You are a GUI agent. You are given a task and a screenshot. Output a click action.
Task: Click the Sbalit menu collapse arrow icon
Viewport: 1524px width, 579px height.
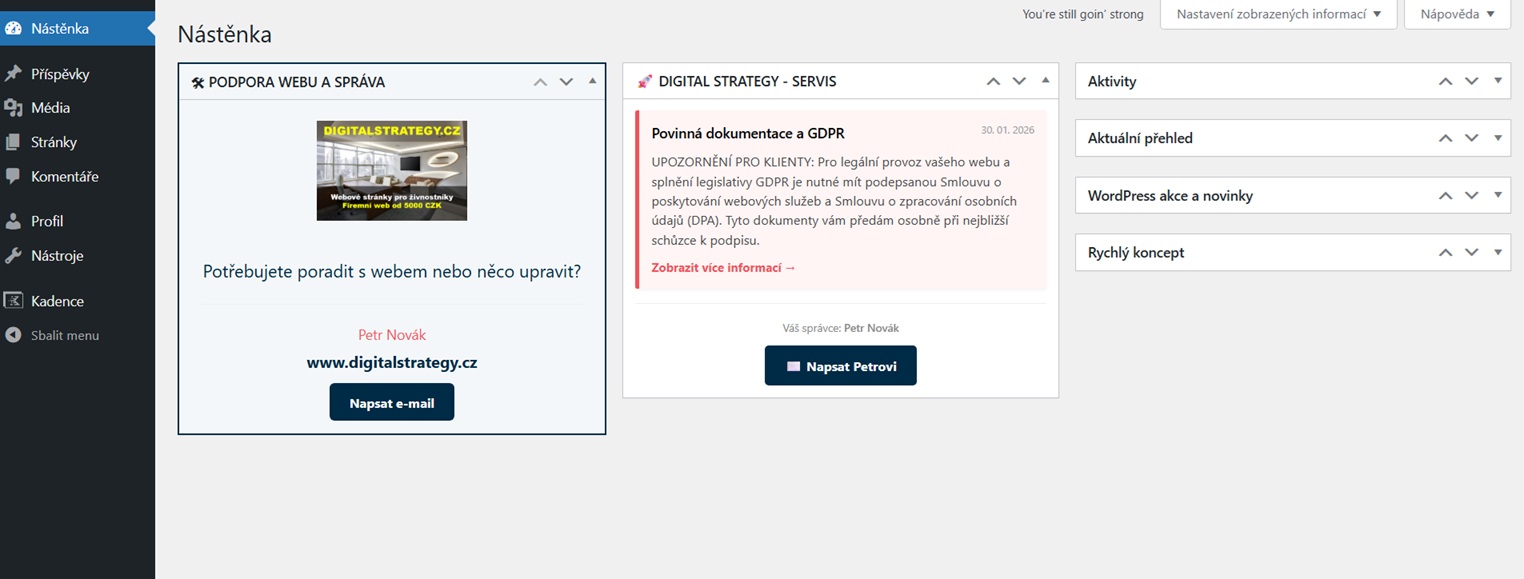[13, 336]
